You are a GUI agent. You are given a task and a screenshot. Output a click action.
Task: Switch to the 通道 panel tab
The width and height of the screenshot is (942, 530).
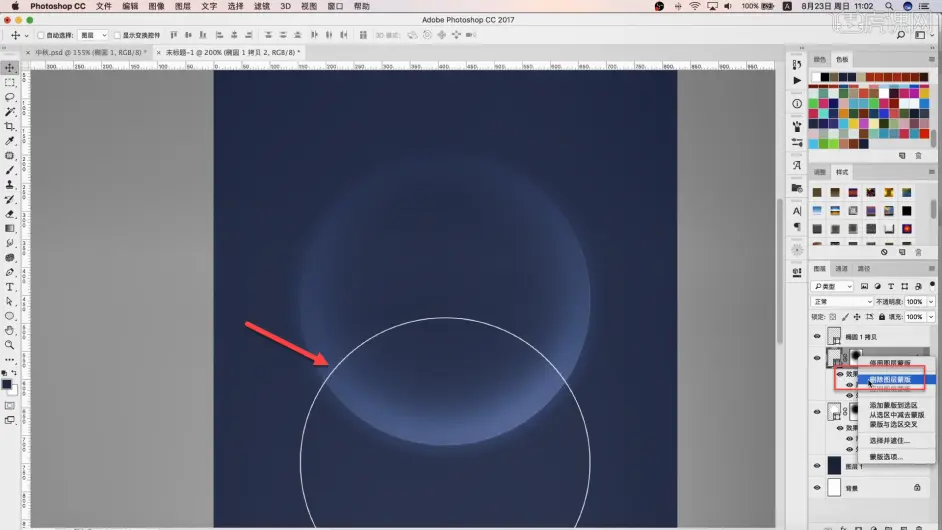click(x=842, y=269)
